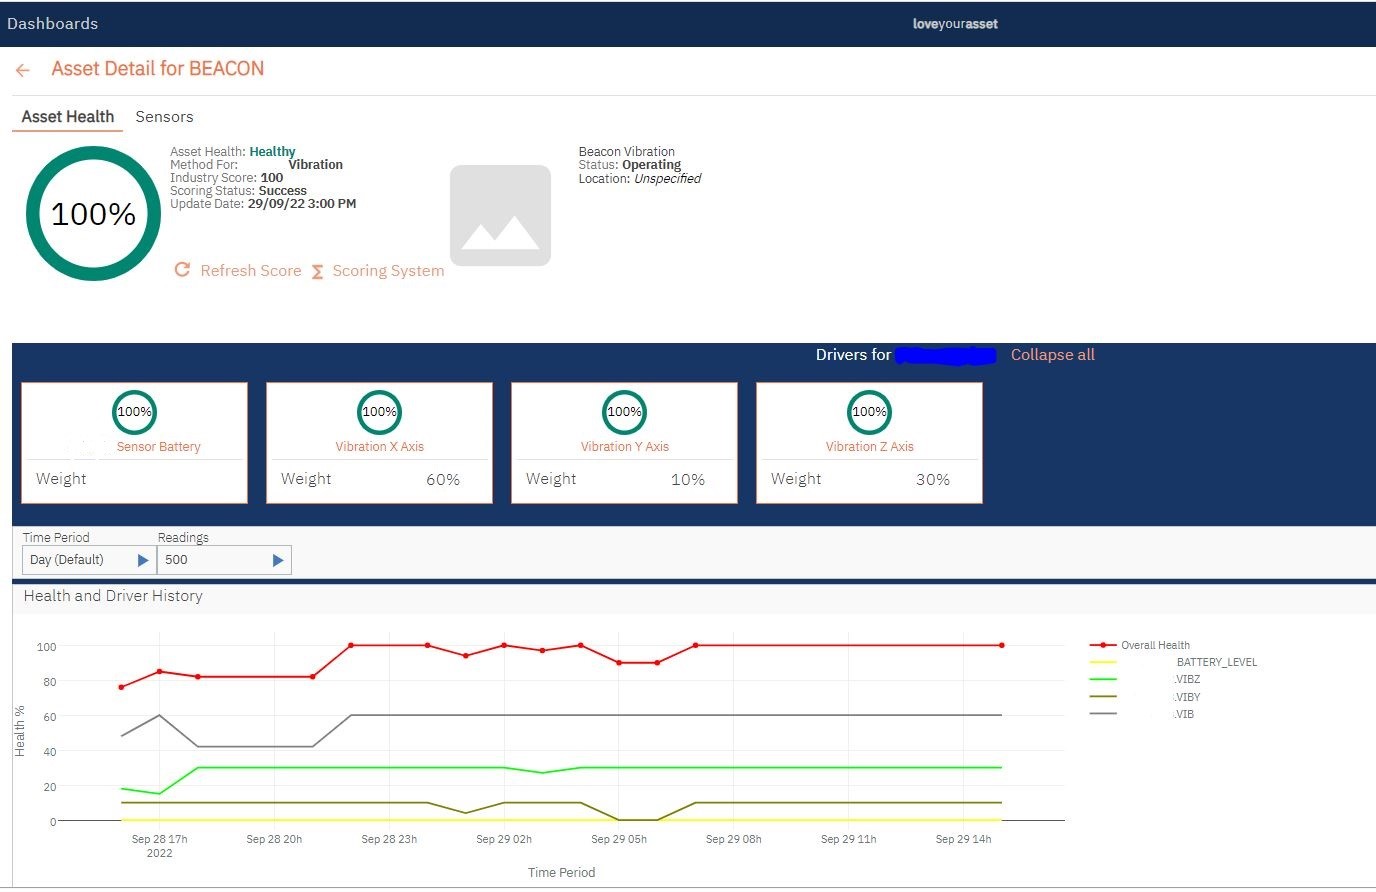Click the Sep 29 02h axis label

click(504, 839)
